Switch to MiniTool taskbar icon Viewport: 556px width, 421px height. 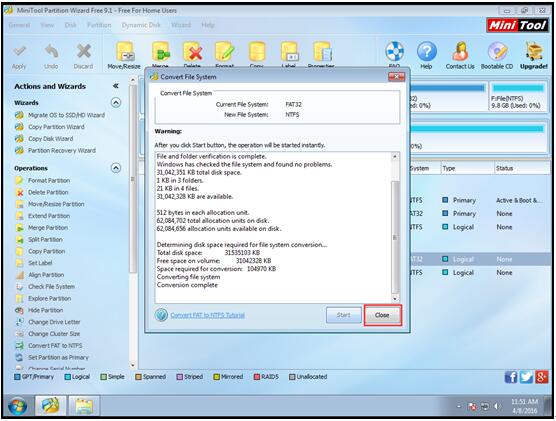pos(50,406)
